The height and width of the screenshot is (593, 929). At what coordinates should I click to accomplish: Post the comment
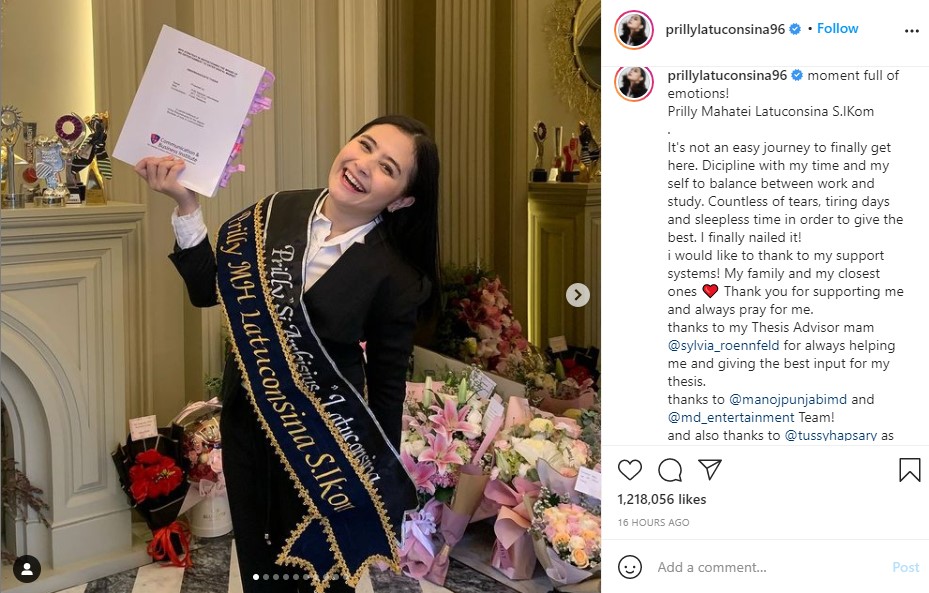coord(905,568)
